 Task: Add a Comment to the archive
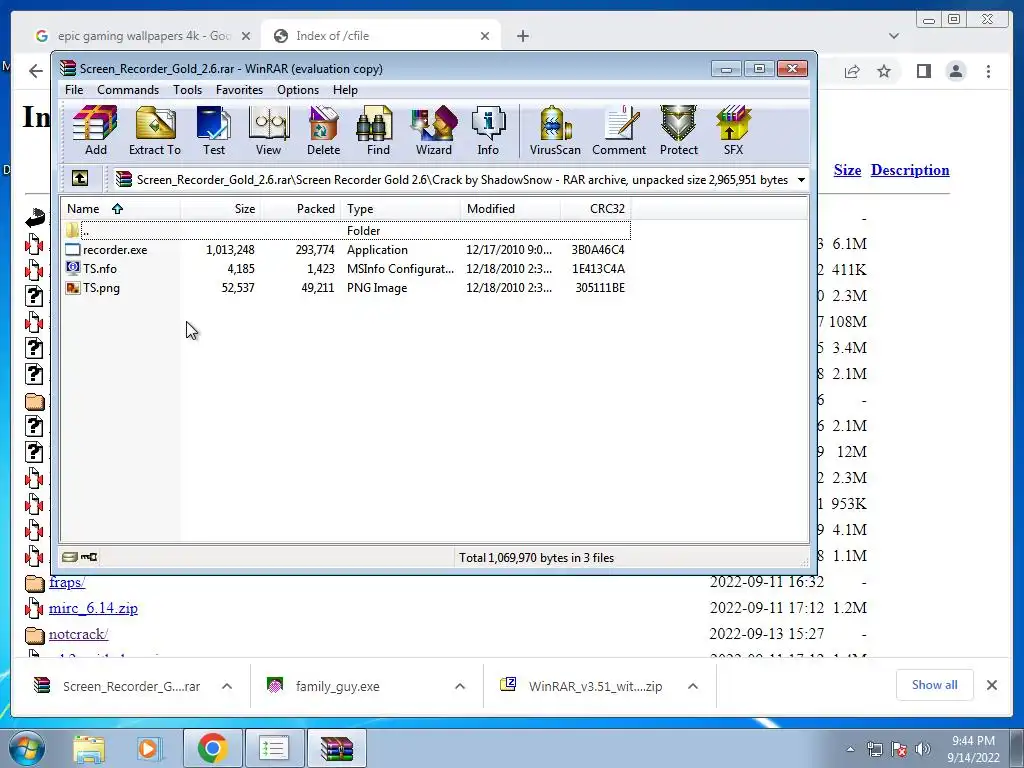619,131
